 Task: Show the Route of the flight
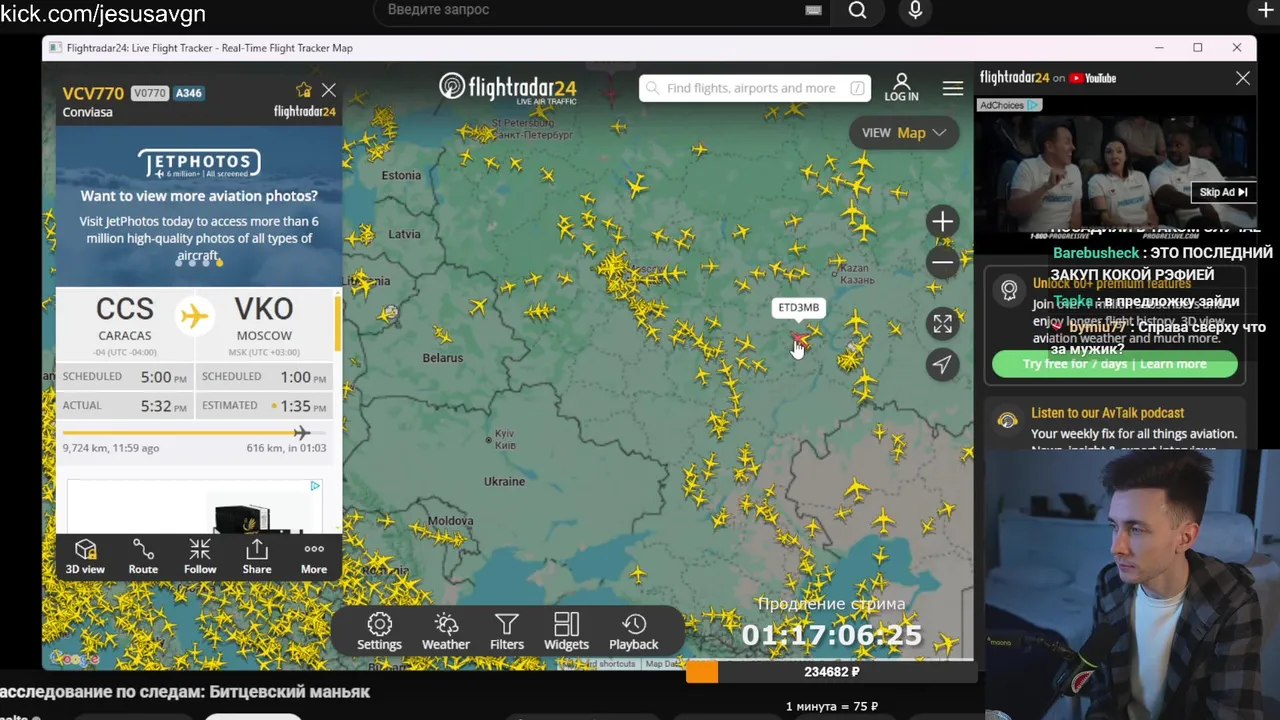click(x=143, y=556)
